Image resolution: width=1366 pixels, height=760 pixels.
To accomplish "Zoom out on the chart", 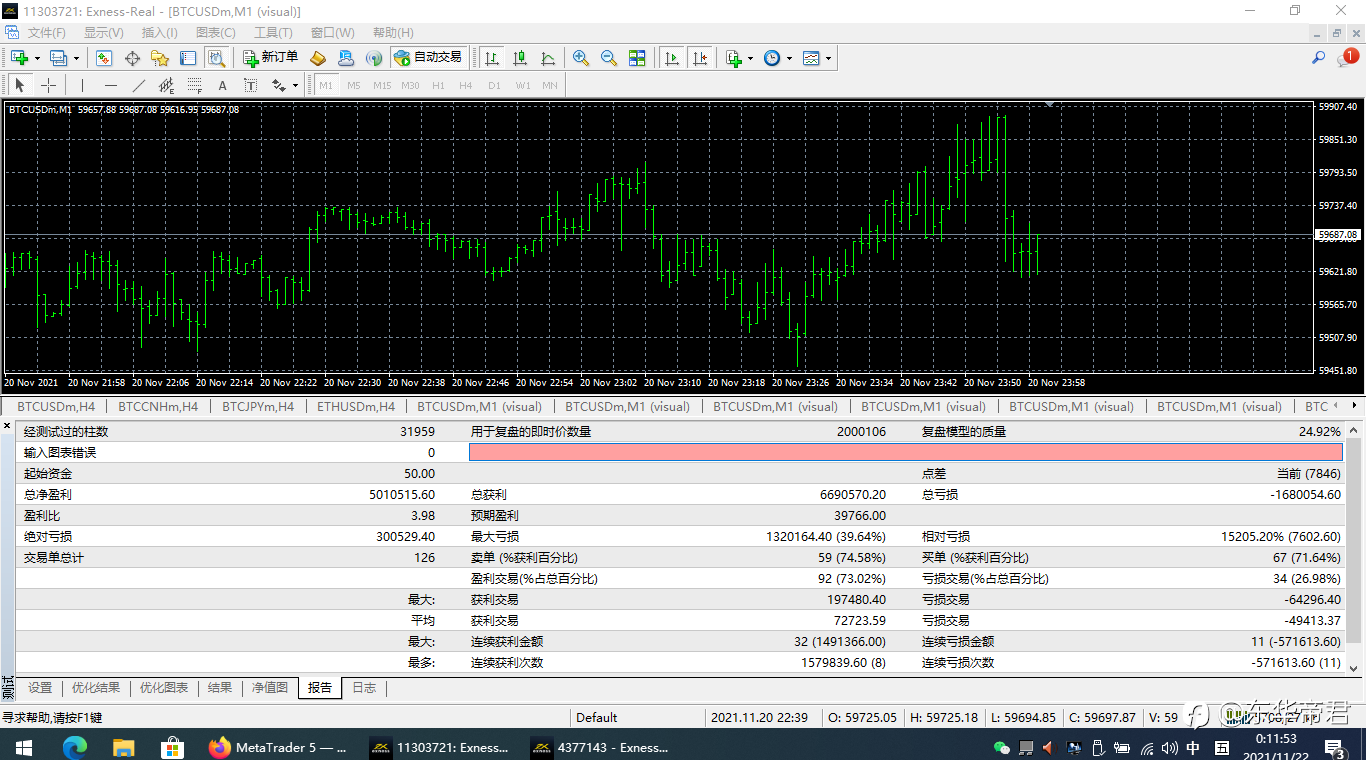I will coord(609,58).
